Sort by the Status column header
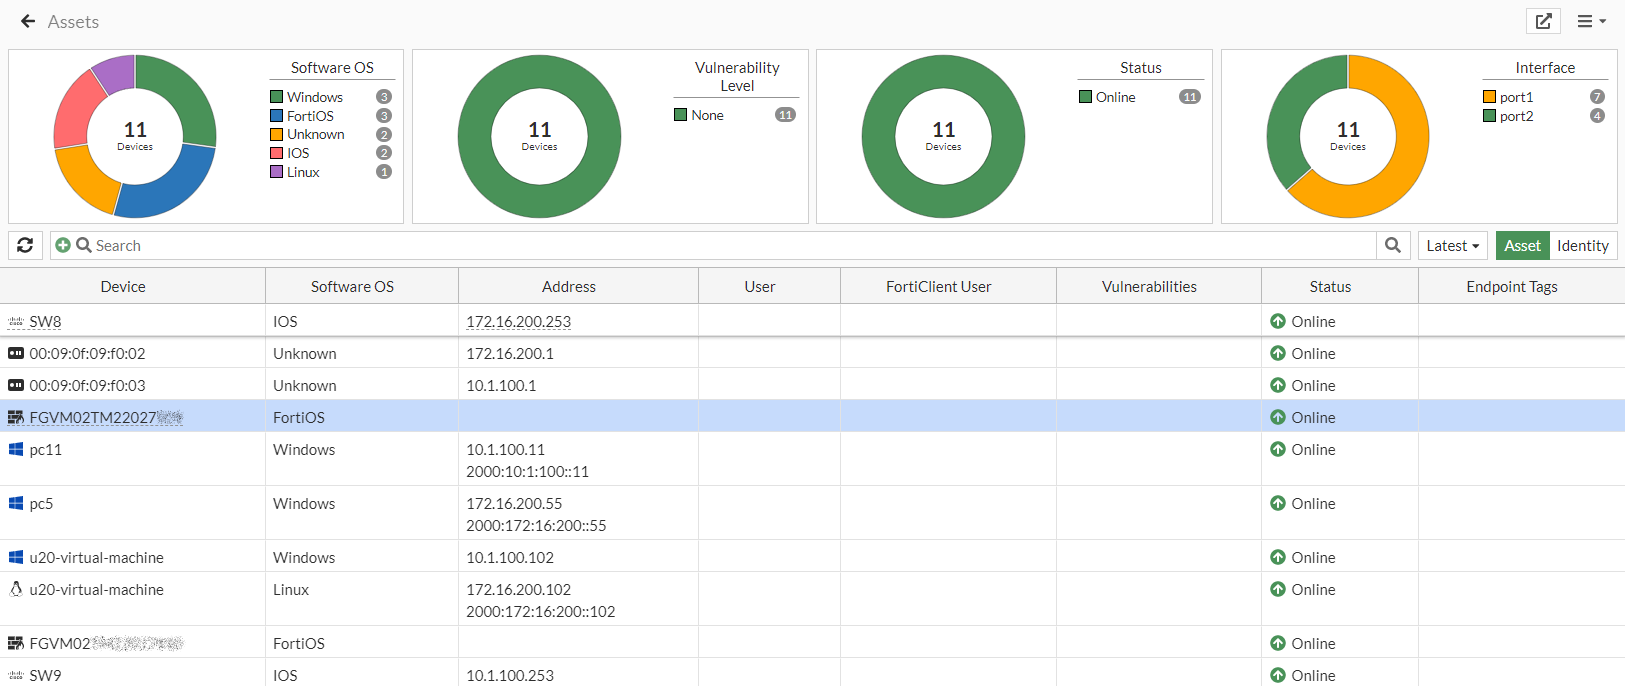 (x=1330, y=286)
